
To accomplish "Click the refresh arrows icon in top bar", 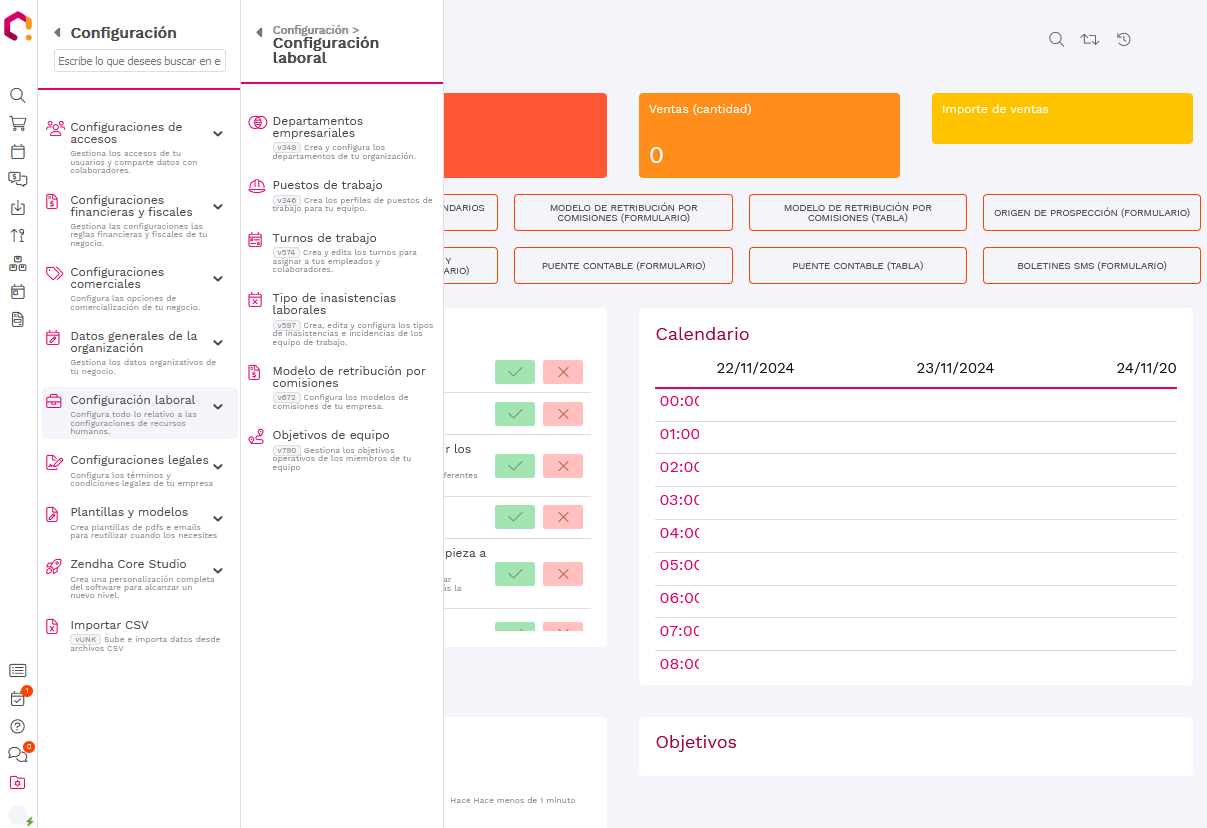I will (x=1090, y=40).
